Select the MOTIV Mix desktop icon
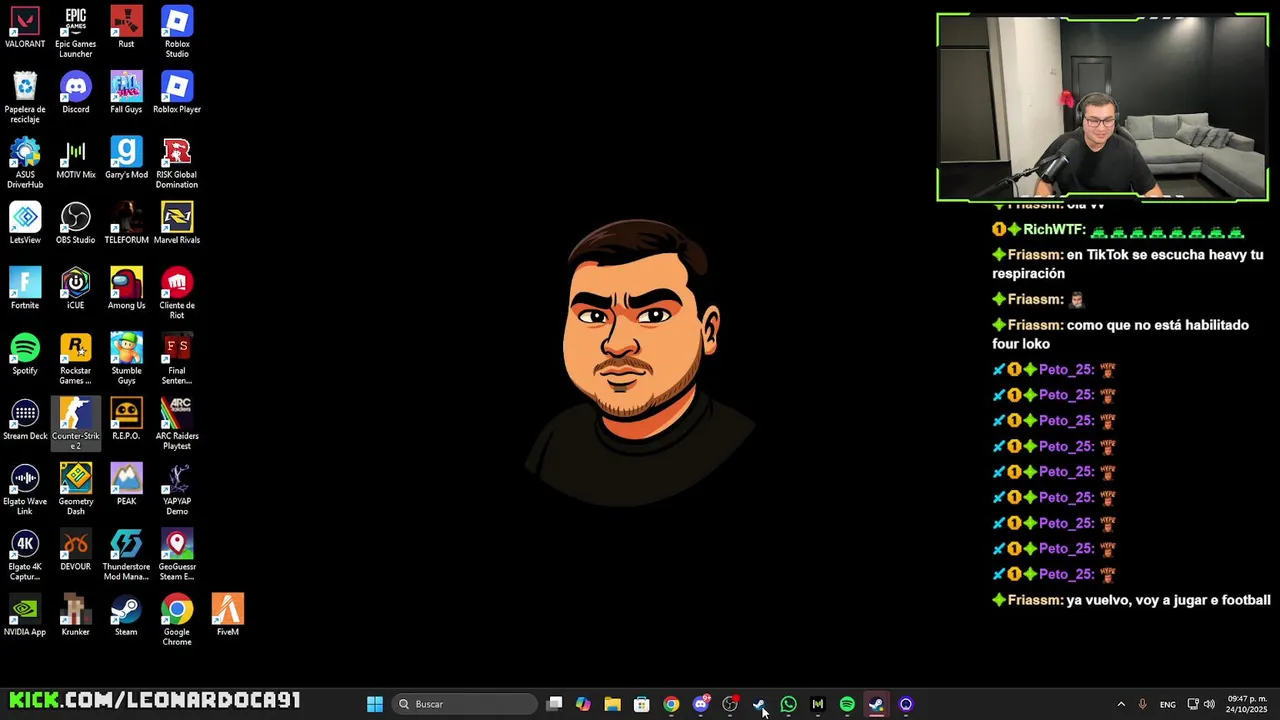This screenshot has width=1280, height=720. 76,159
